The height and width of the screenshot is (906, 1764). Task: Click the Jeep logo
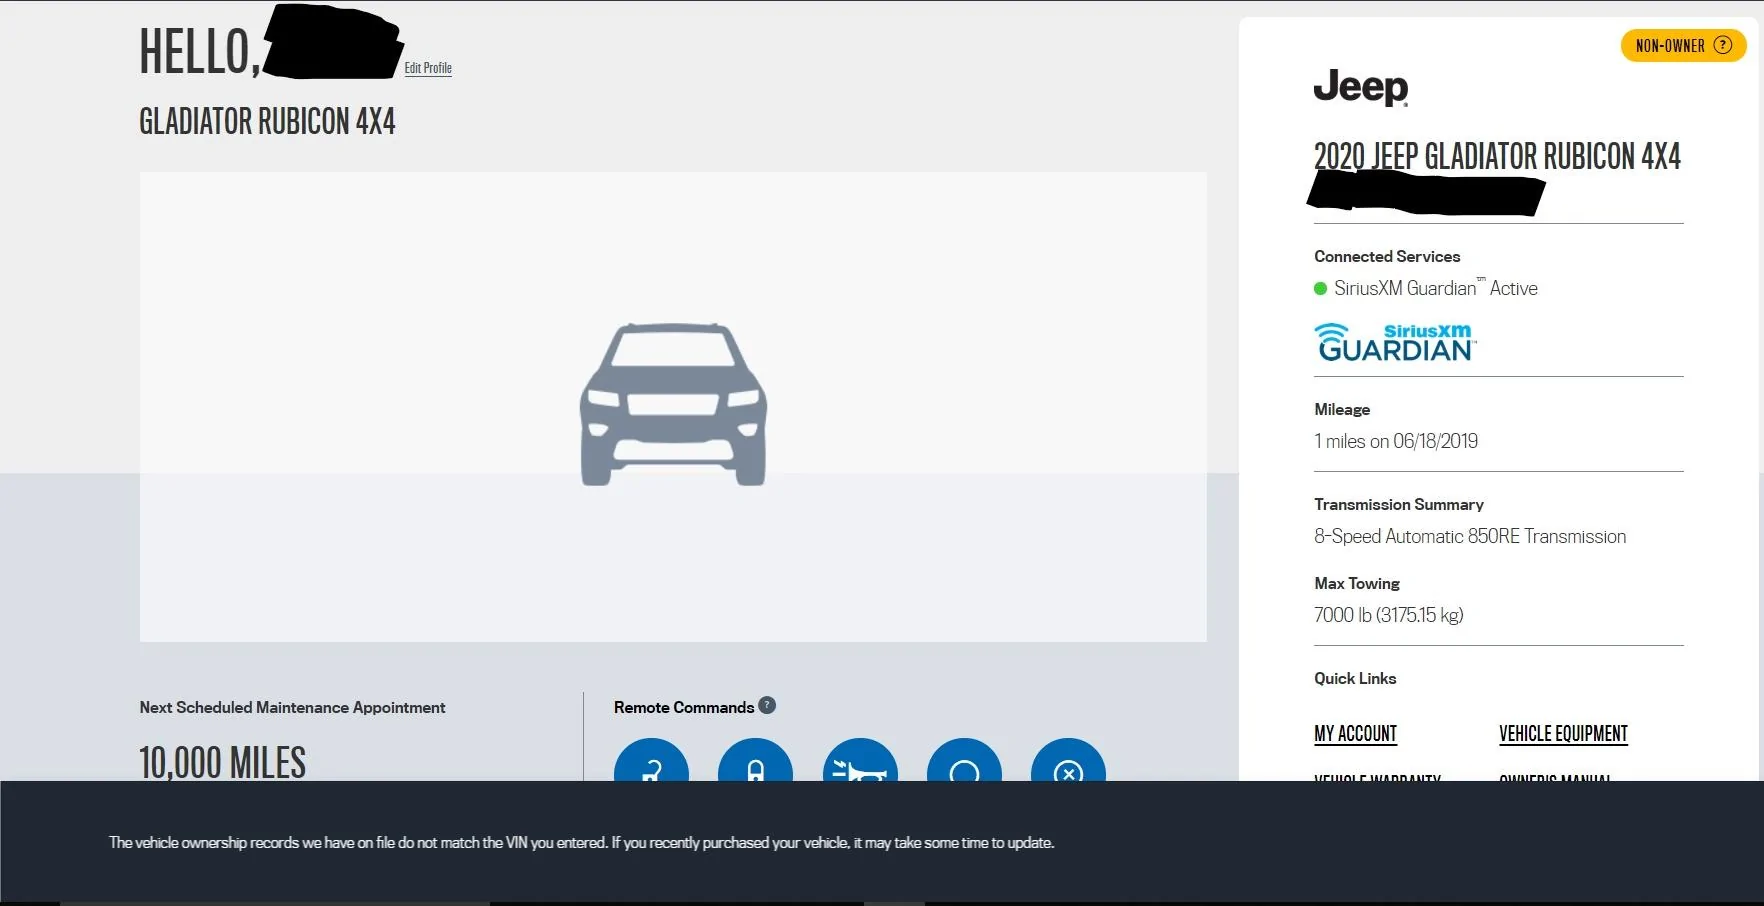pos(1361,87)
